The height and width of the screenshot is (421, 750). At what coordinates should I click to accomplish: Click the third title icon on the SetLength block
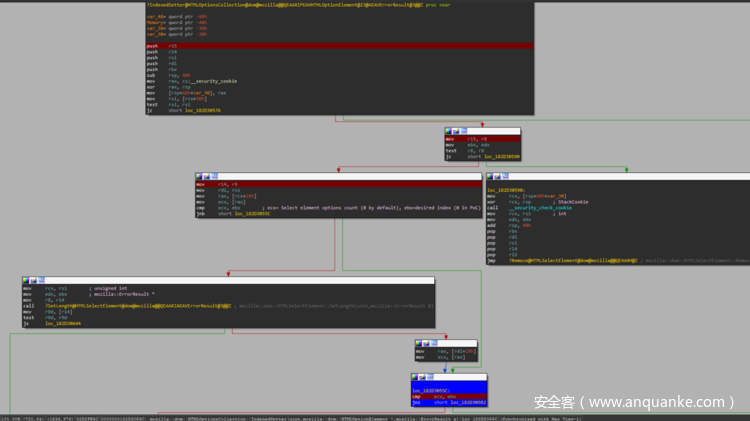[41, 280]
